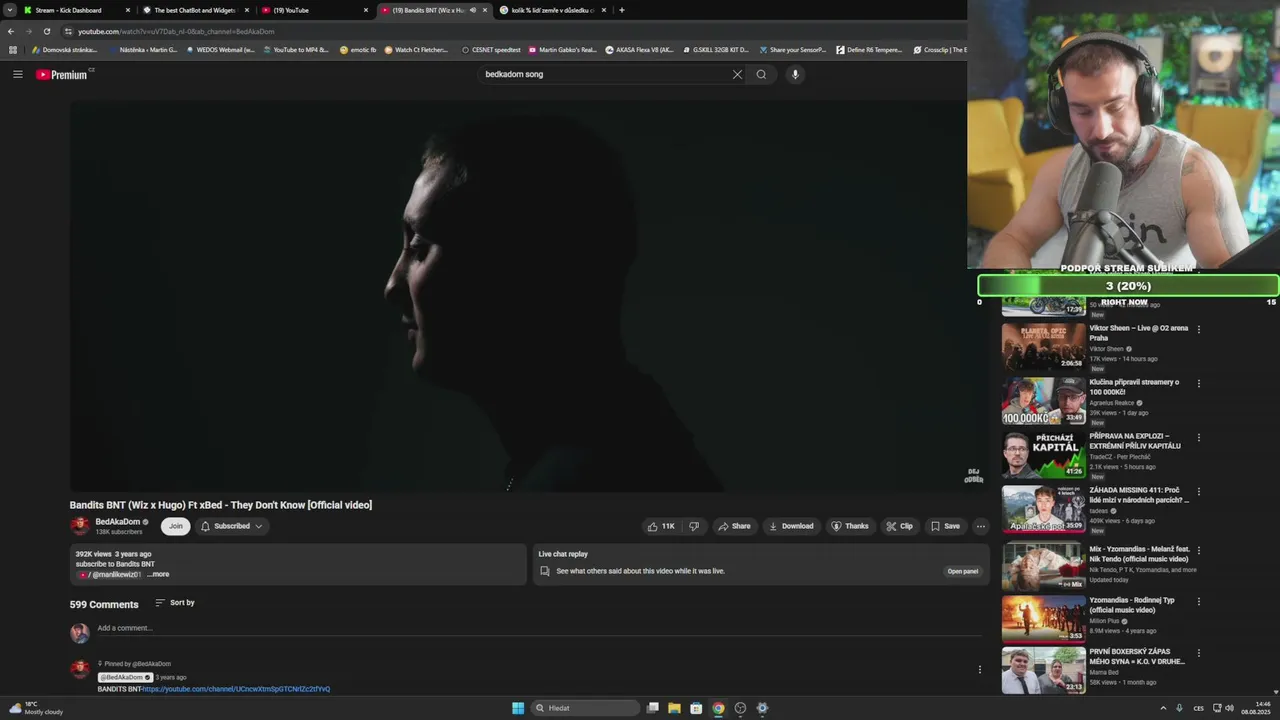Go to YouTube Premium home logo
1280x720 pixels.
[x=62, y=75]
